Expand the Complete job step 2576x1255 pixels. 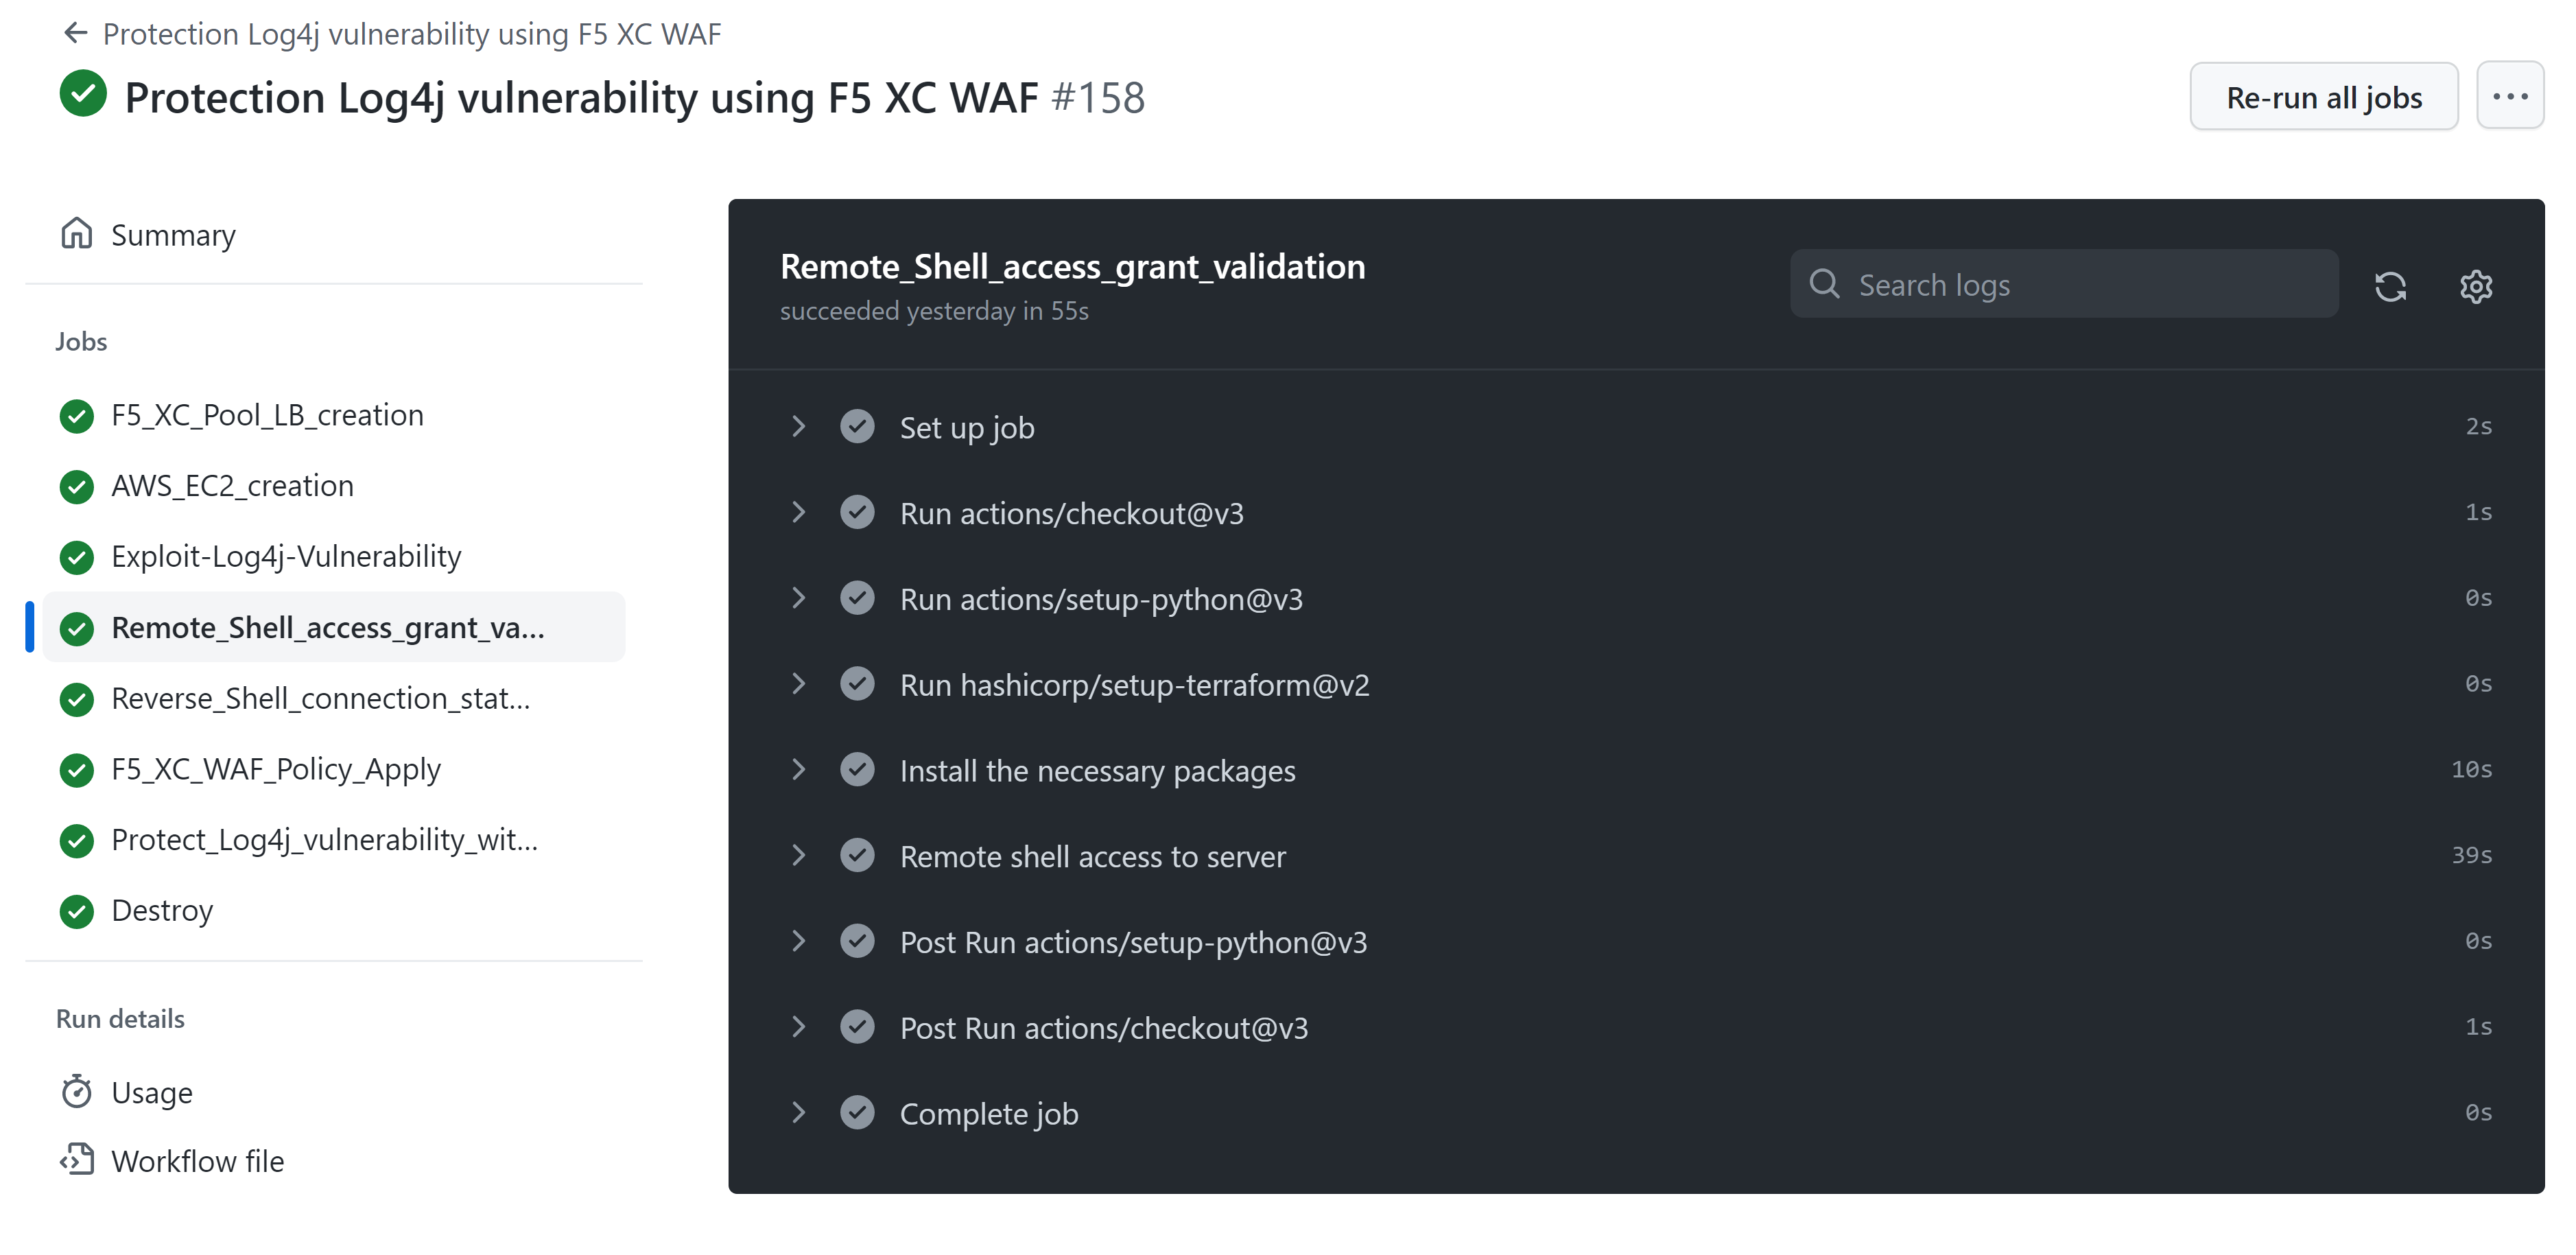pyautogui.click(x=798, y=1113)
